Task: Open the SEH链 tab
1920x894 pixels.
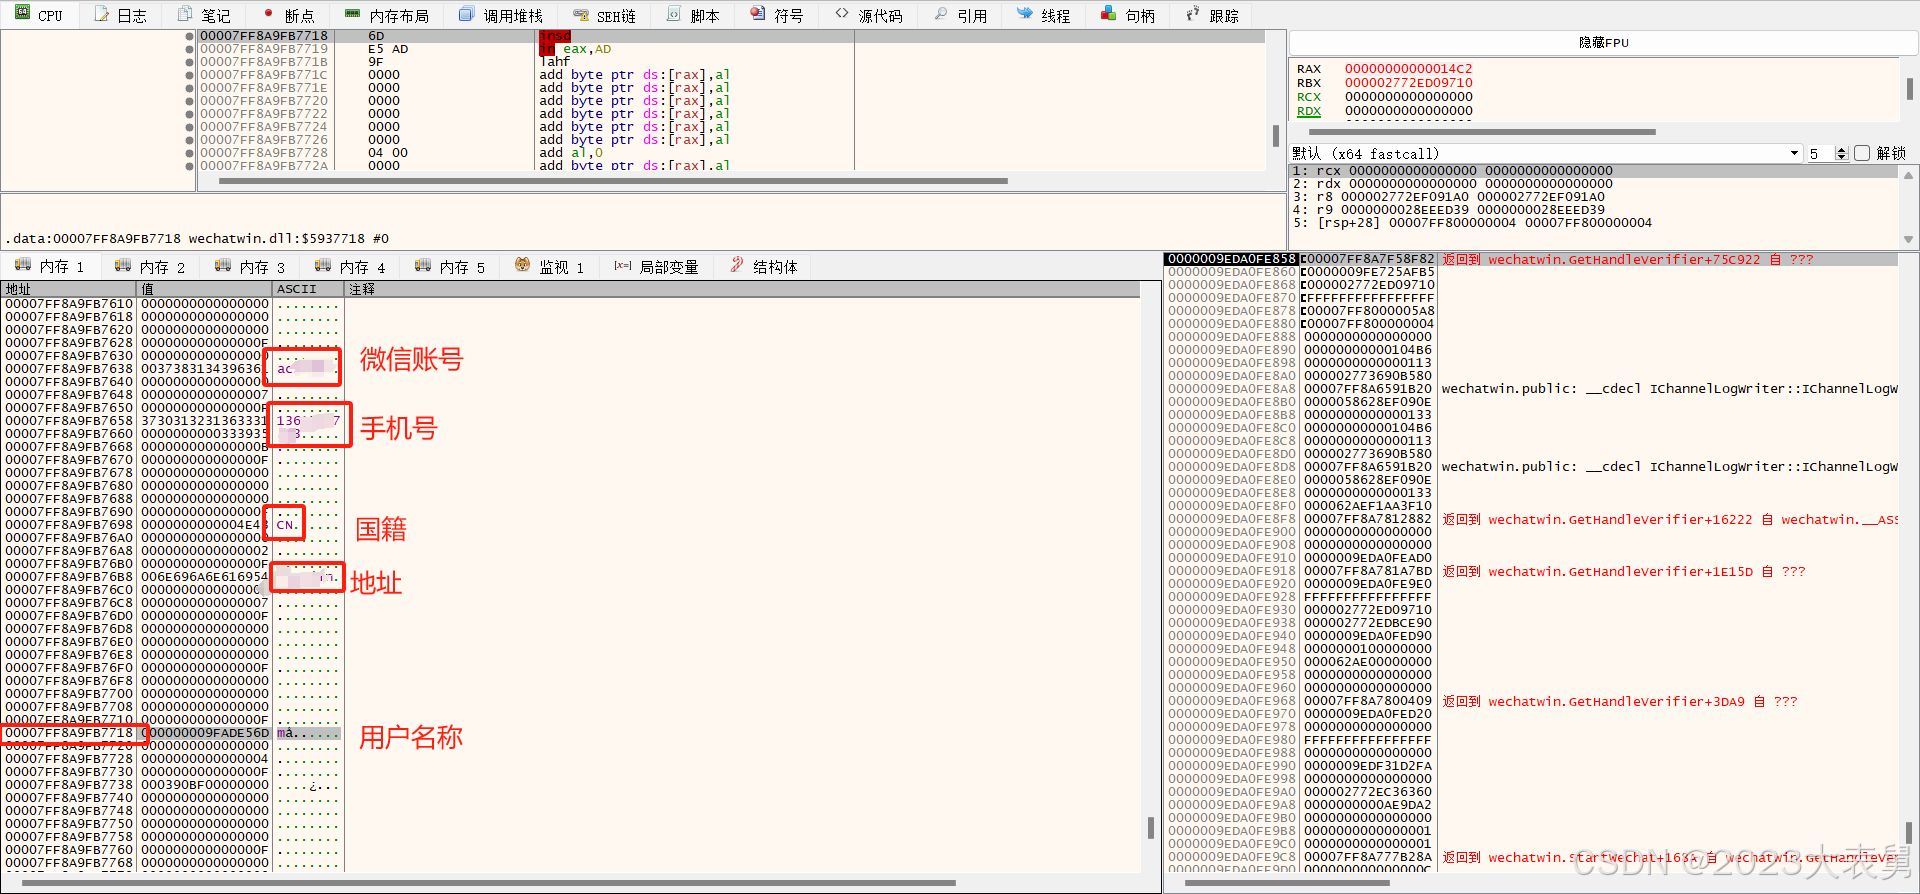Action: click(604, 15)
